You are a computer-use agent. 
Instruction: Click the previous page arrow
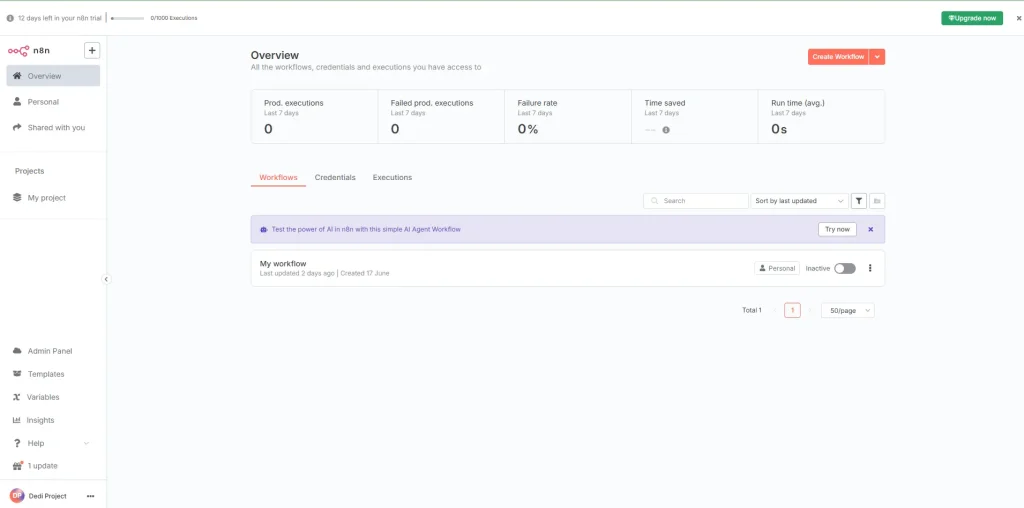tap(775, 311)
